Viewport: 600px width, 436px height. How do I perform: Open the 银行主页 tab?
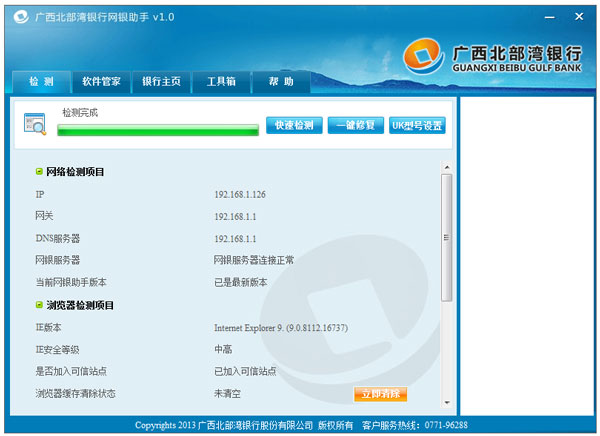pyautogui.click(x=161, y=82)
